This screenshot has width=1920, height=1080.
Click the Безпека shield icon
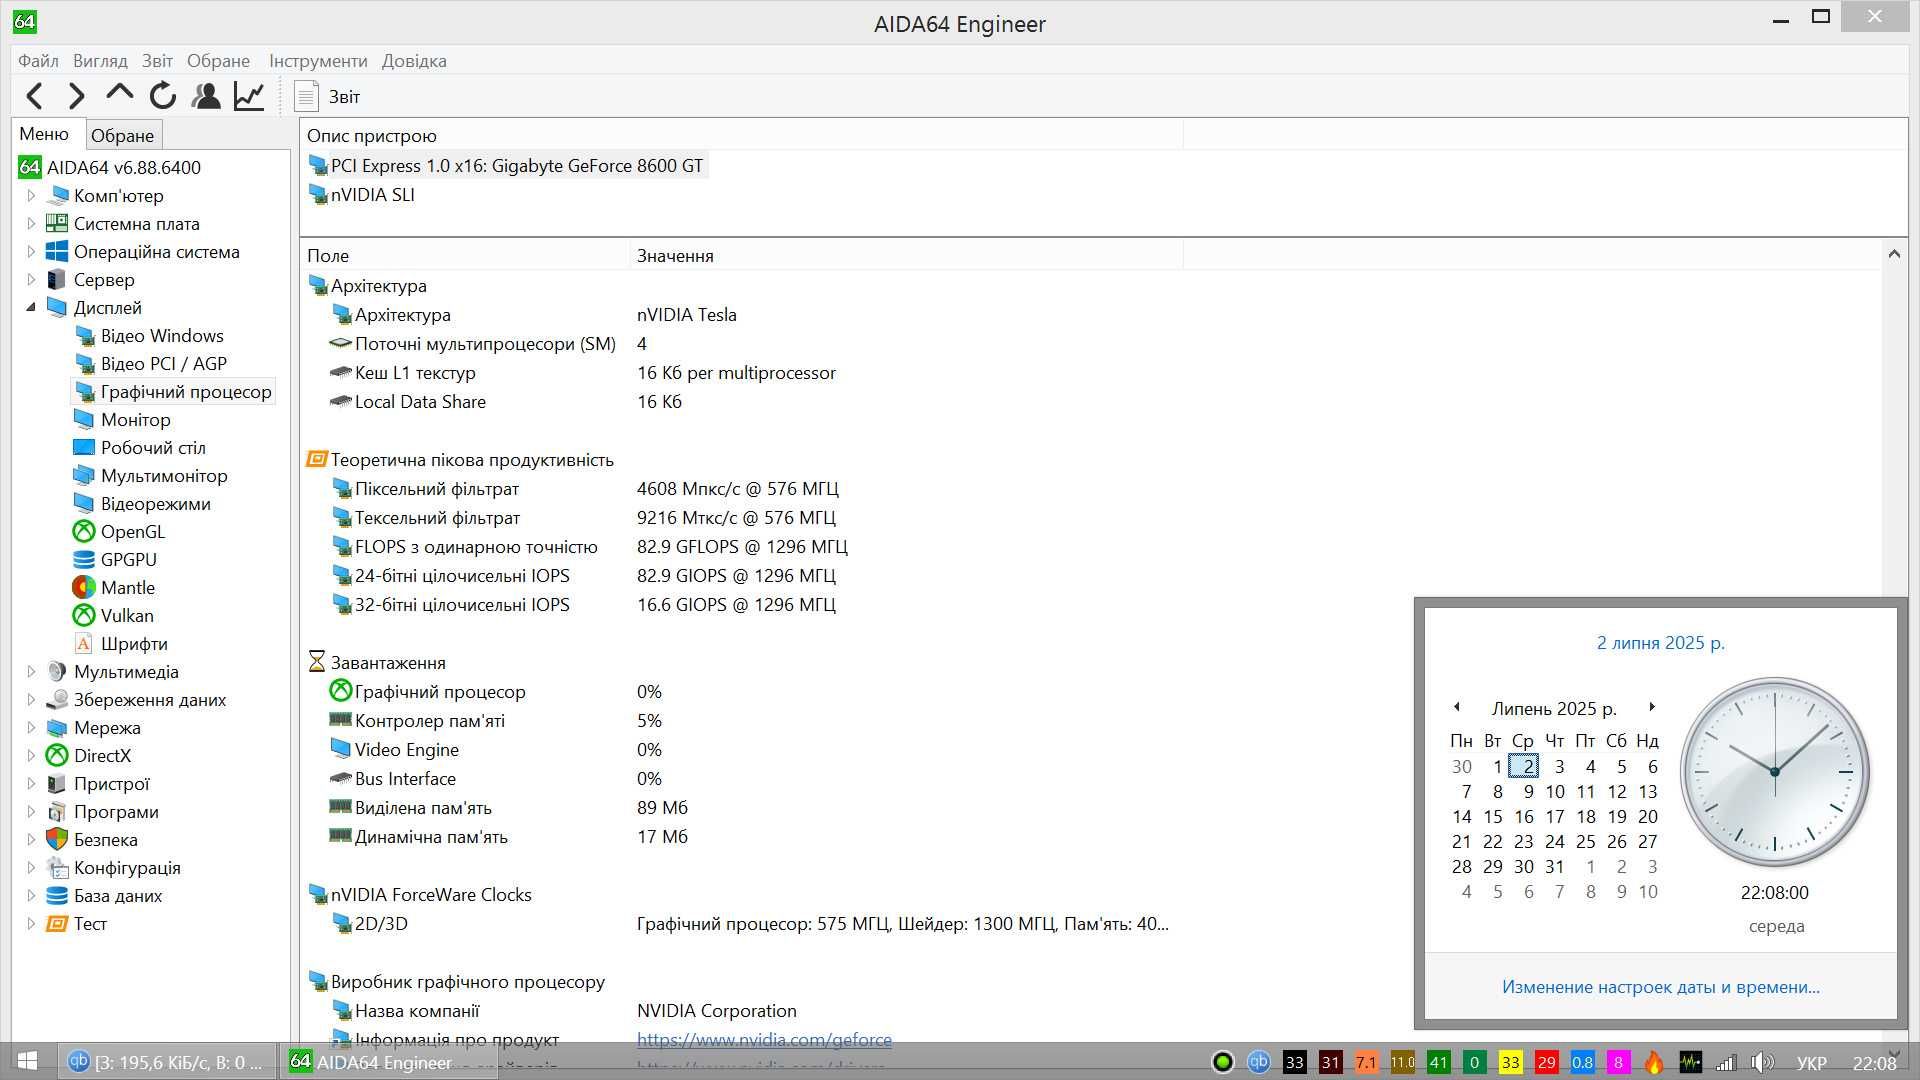[57, 840]
